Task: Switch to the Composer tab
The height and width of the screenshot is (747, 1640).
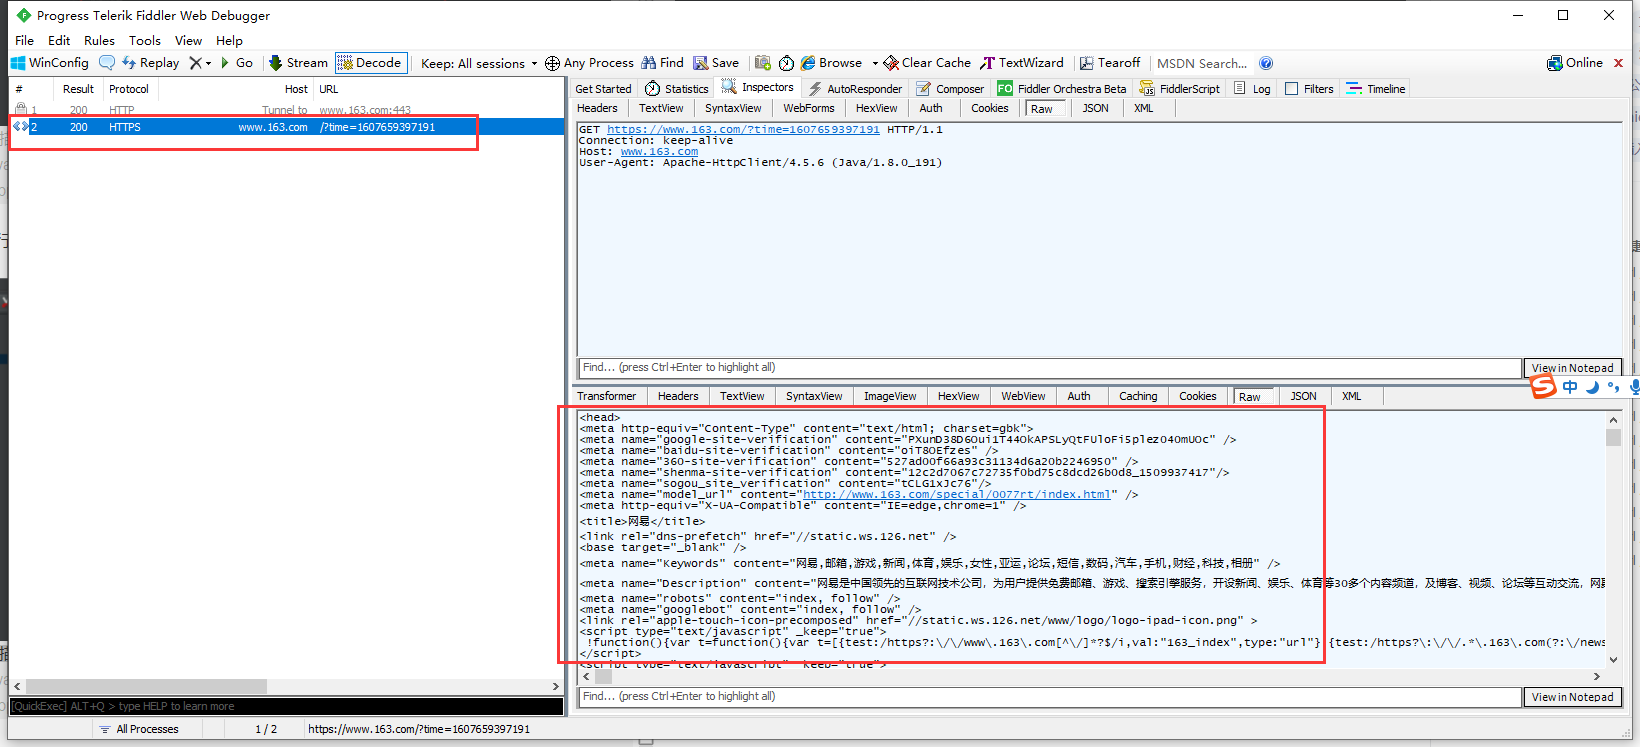Action: 950,89
